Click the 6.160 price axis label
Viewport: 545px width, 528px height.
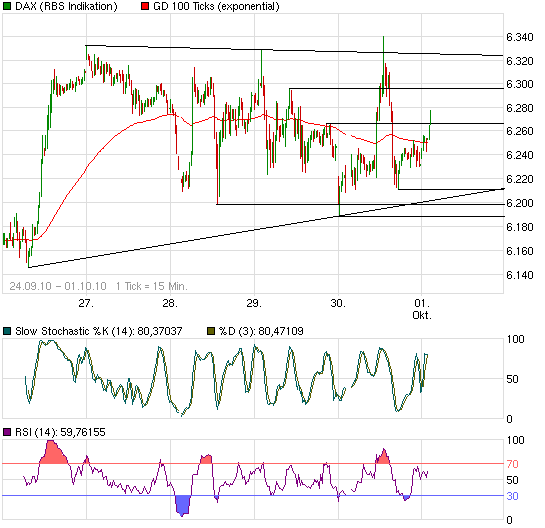tap(520, 251)
